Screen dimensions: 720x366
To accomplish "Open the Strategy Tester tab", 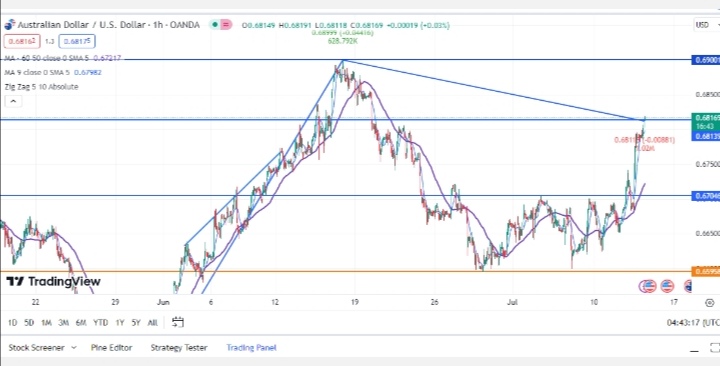I will (x=179, y=348).
